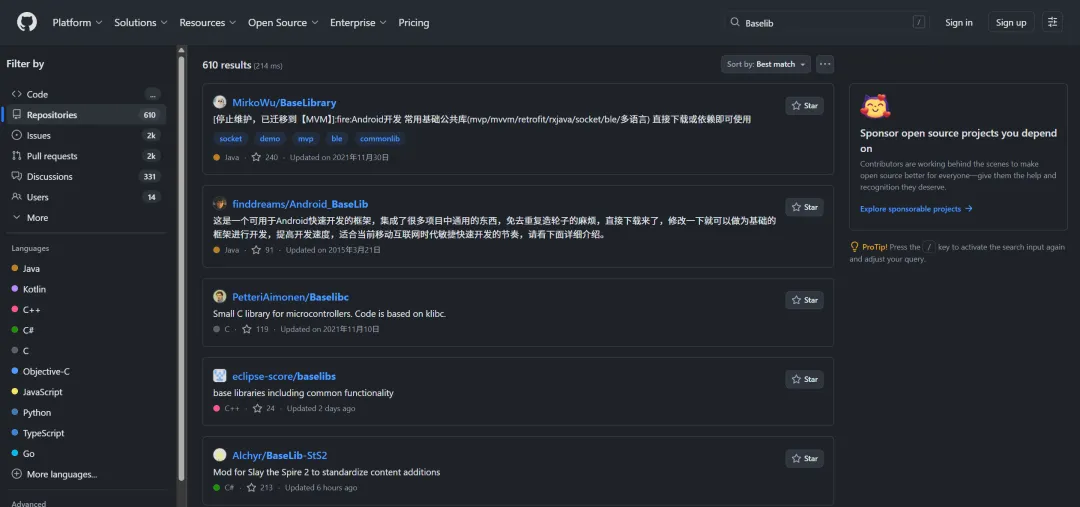The height and width of the screenshot is (507, 1080).
Task: Filter by TypeScript language
Action: [x=86, y=433]
